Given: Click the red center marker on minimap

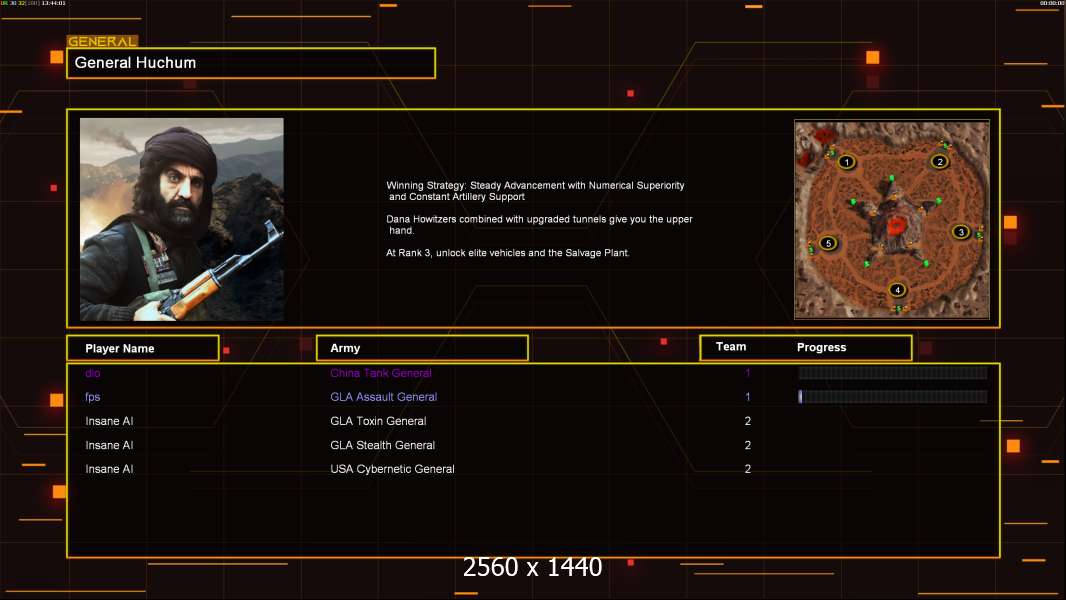Looking at the screenshot, I should click(x=897, y=225).
